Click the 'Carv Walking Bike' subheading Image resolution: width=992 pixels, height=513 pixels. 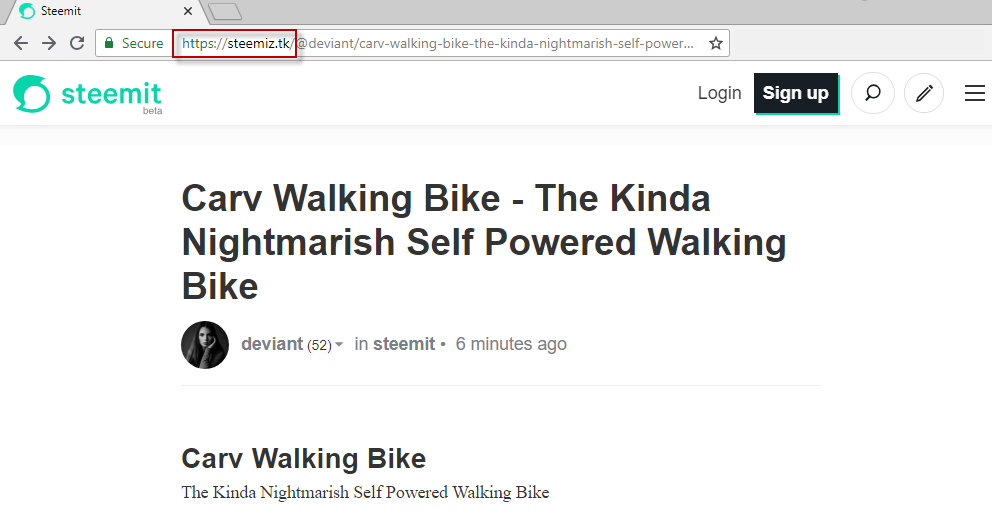click(304, 459)
